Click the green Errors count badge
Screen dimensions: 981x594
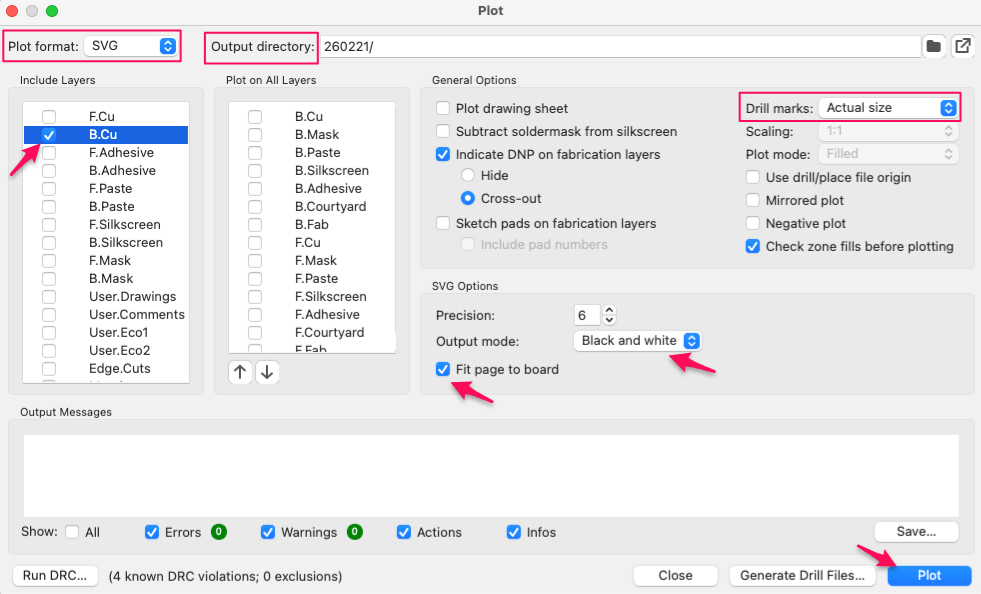coord(218,532)
